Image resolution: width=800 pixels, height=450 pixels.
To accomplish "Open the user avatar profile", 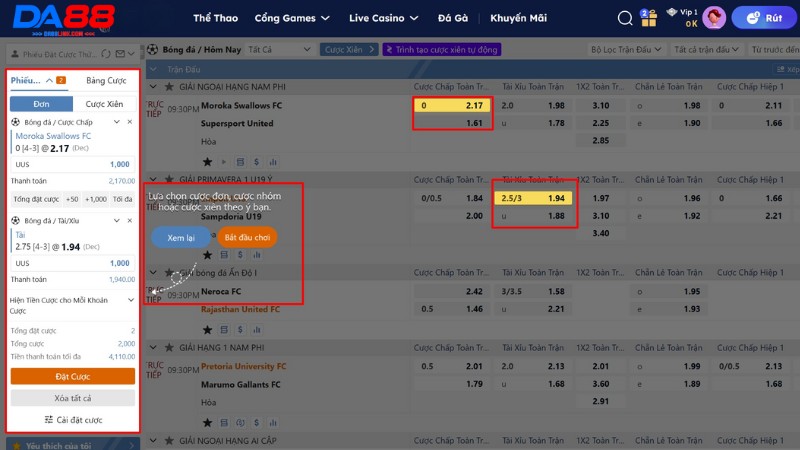I will [714, 18].
